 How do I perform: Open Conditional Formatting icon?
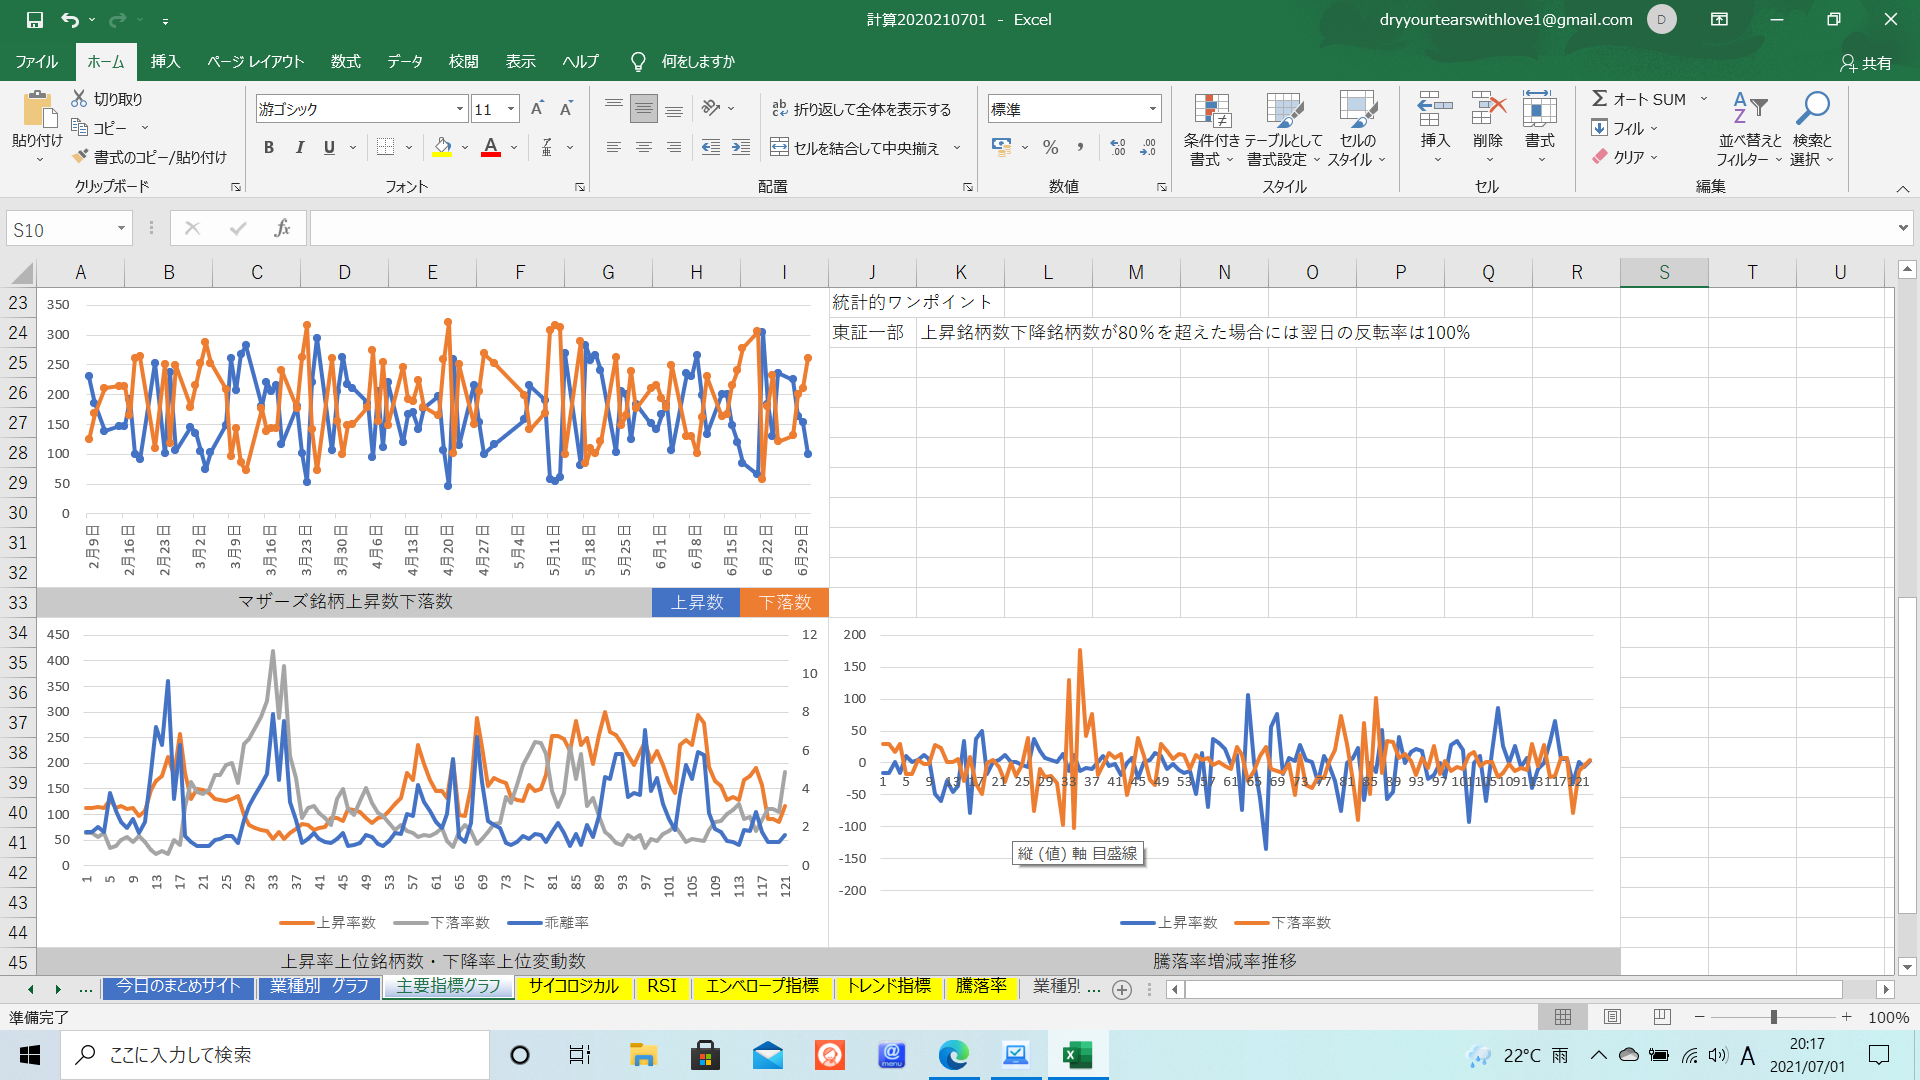[x=1211, y=111]
